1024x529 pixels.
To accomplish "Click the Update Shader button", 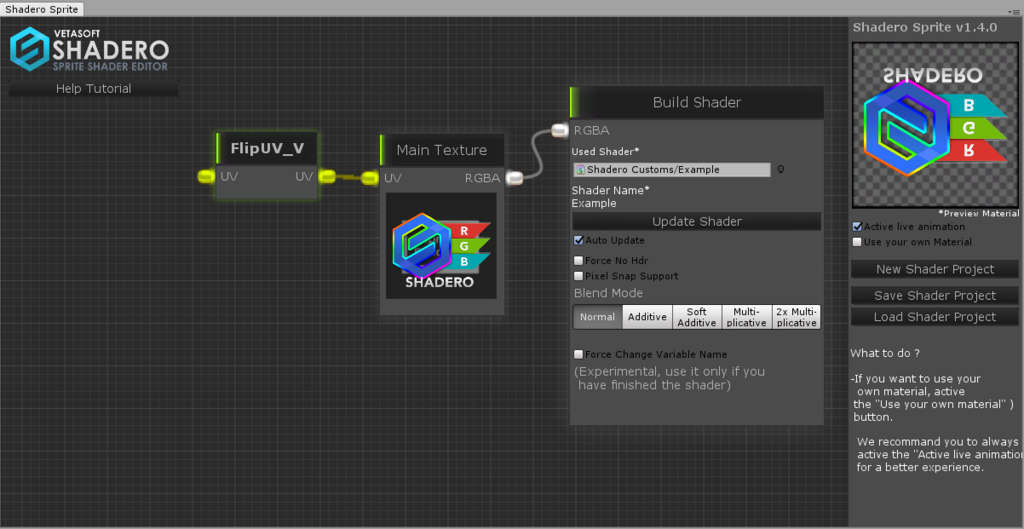I will pyautogui.click(x=697, y=221).
